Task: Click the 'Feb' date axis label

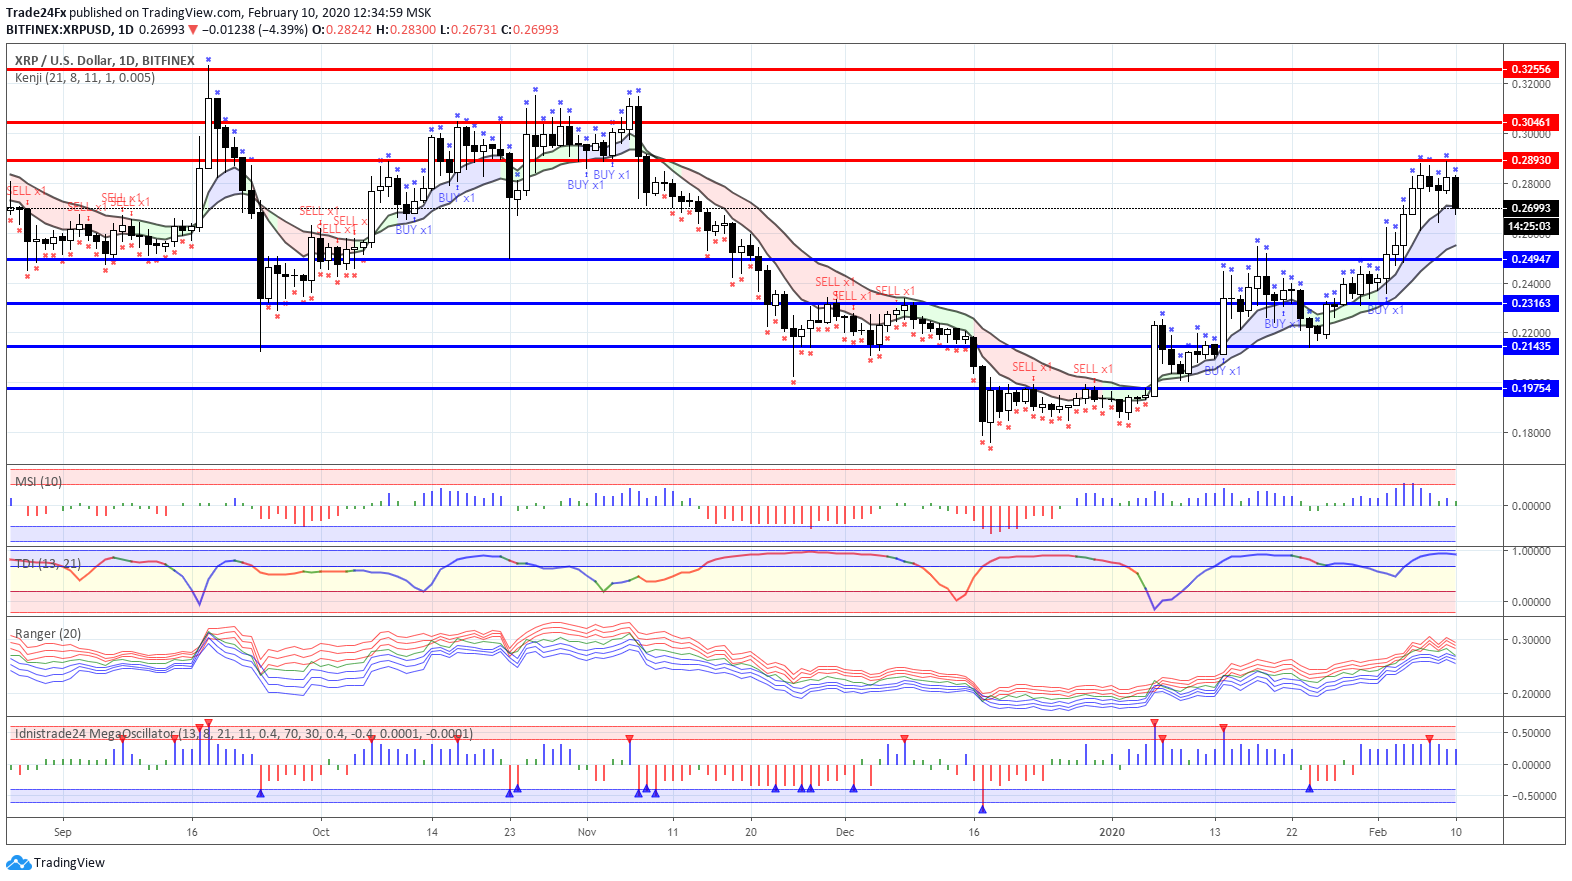Action: (1378, 832)
